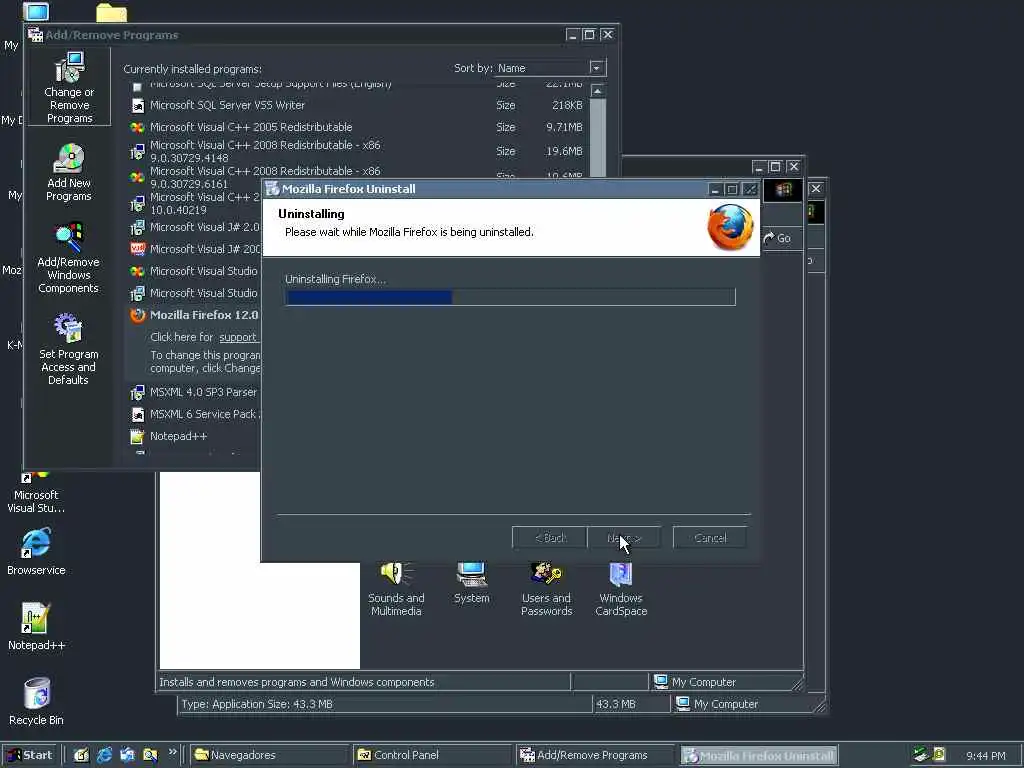Click the yellow folder icon at top of desktop
The height and width of the screenshot is (768, 1024).
112,12
